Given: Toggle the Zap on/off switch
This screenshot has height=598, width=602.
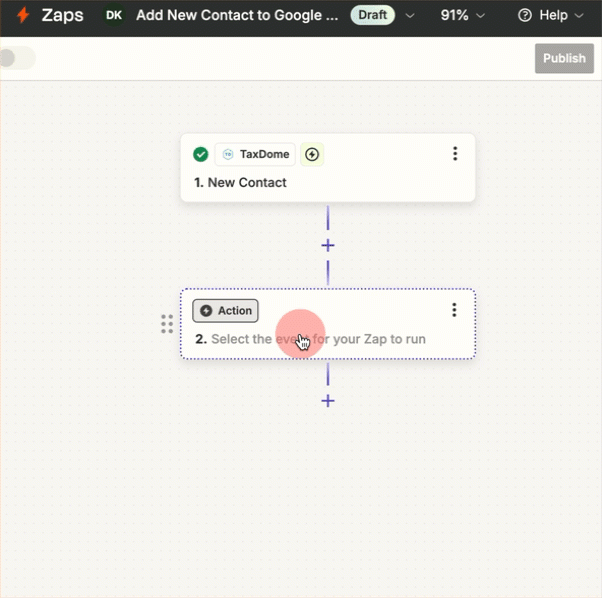Looking at the screenshot, I should coord(15,58).
